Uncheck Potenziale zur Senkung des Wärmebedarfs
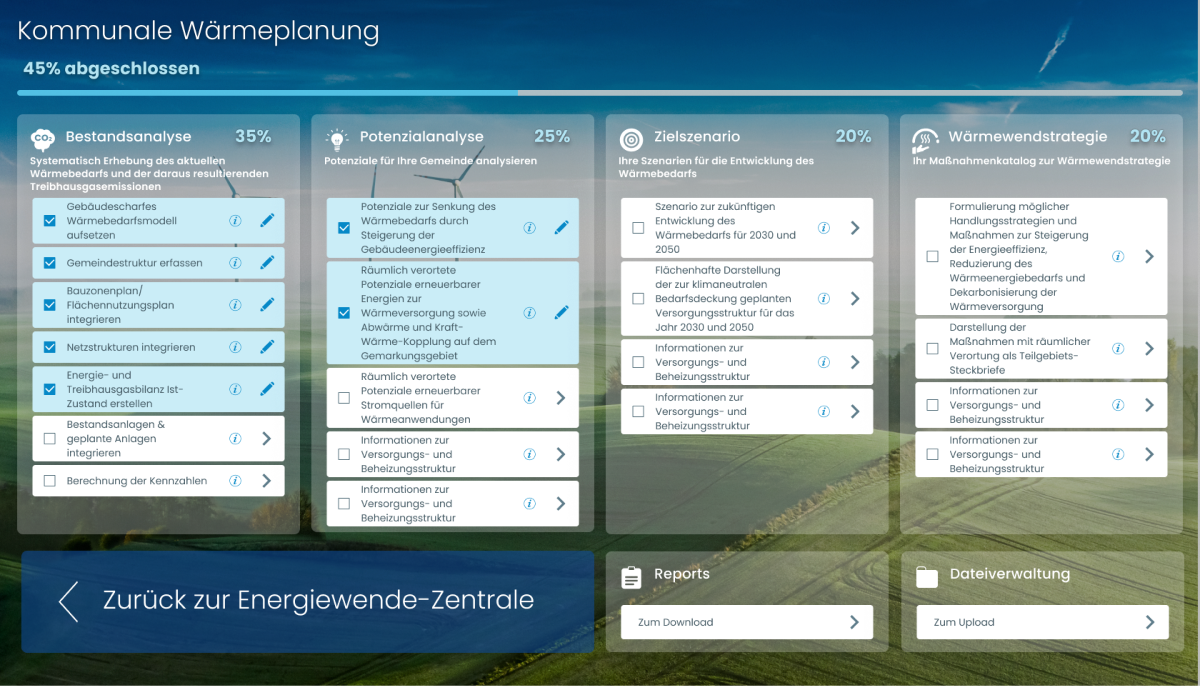1200x686 pixels. (344, 228)
